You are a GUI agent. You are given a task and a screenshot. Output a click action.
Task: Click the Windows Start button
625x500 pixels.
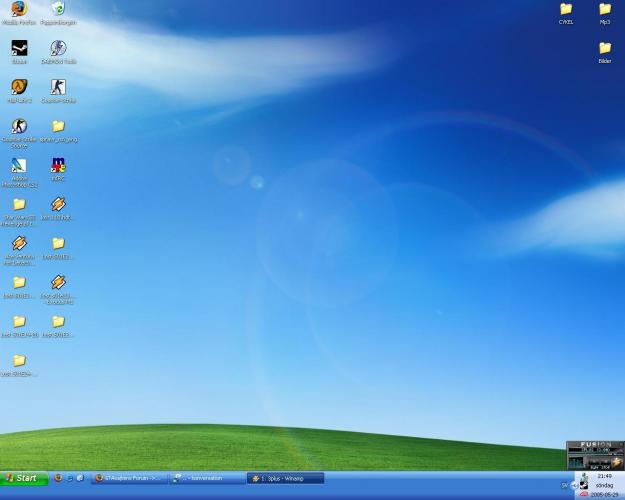tap(24, 478)
